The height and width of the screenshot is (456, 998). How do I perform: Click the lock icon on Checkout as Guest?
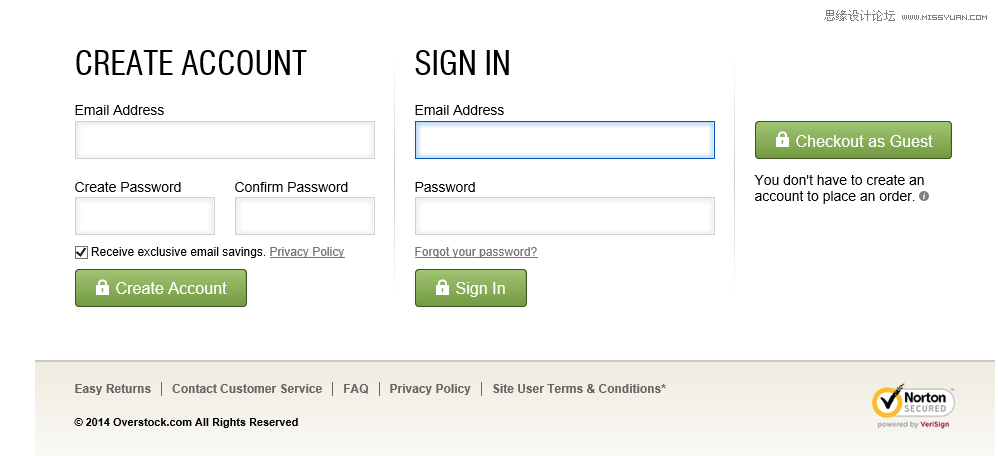782,140
